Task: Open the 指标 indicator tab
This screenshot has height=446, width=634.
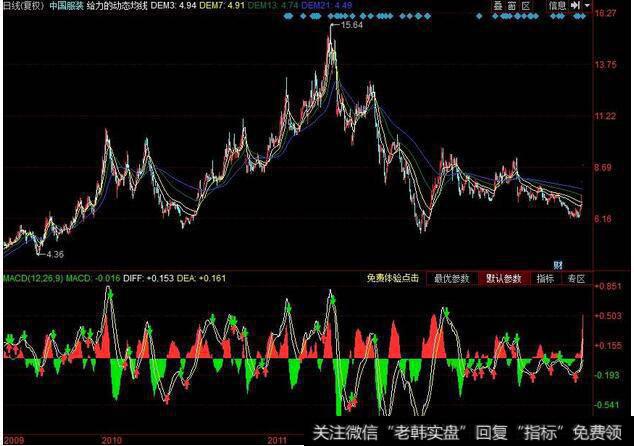Action: (x=546, y=279)
